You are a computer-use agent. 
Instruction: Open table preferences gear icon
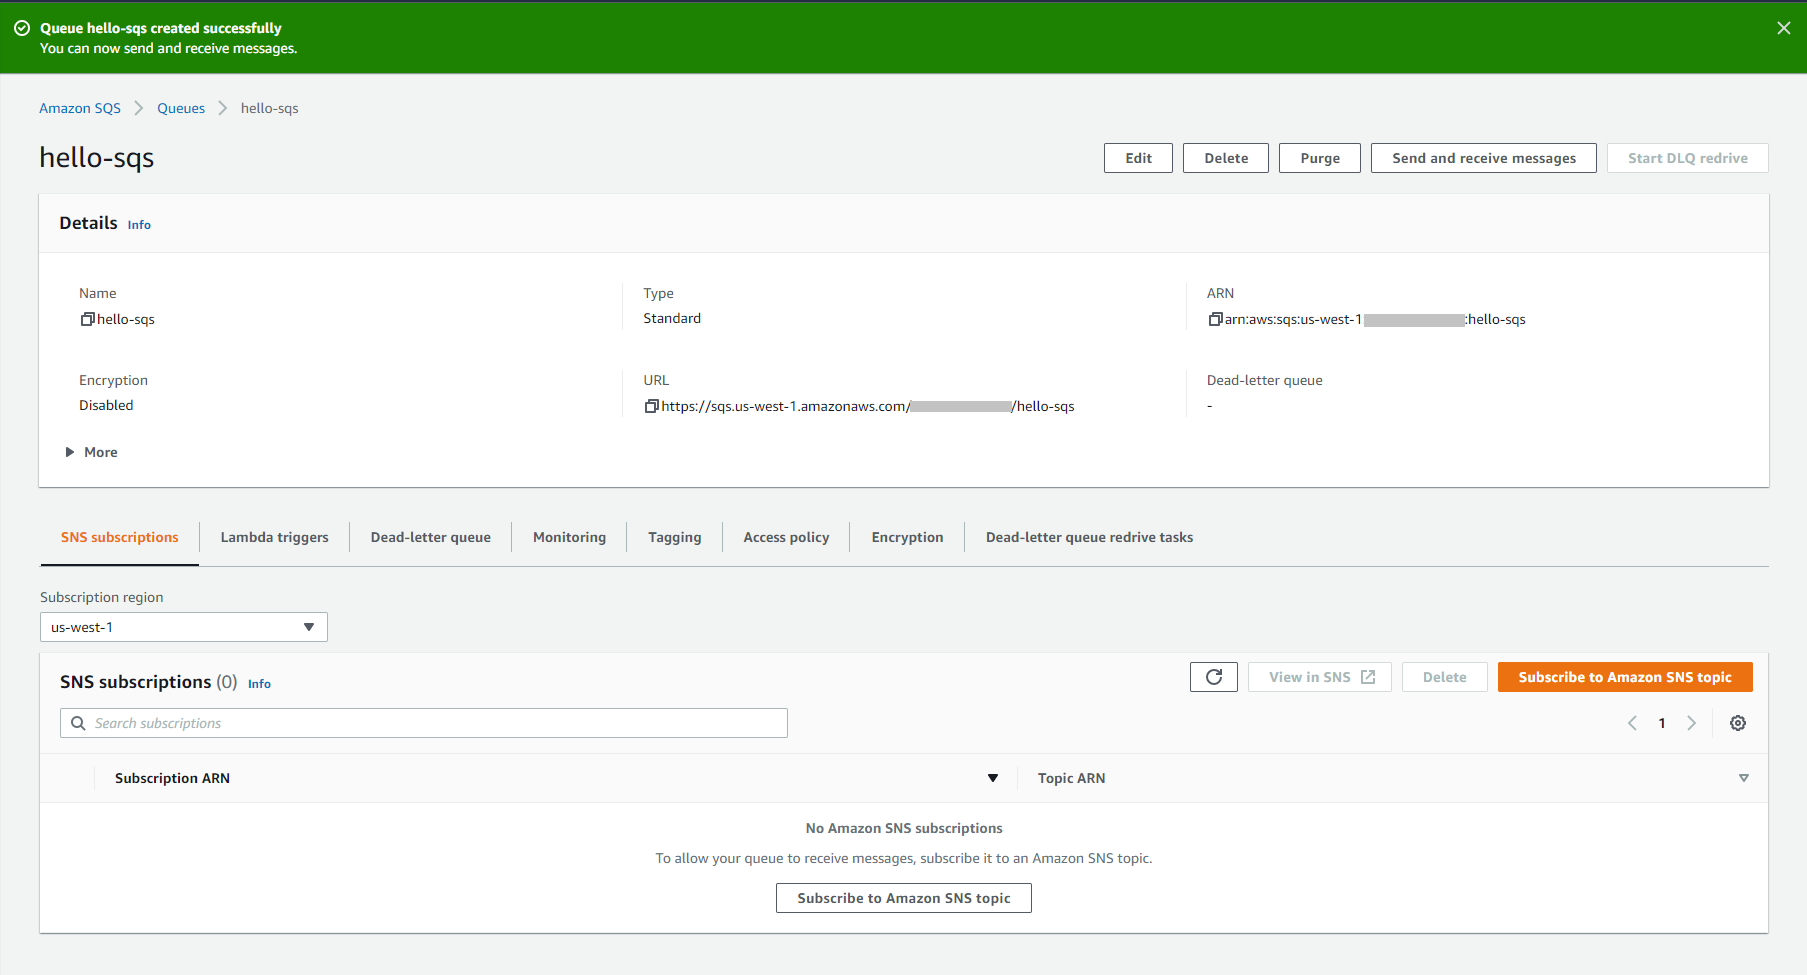click(x=1738, y=723)
